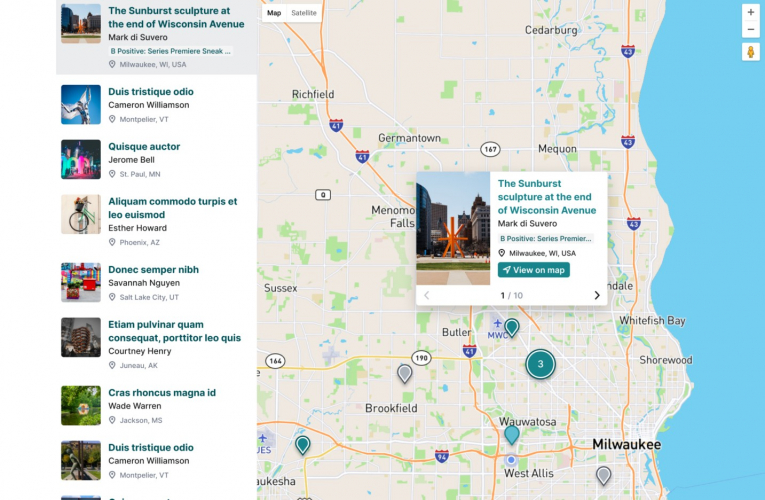Click author Wade Warren
This screenshot has width=765, height=500.
(x=135, y=405)
